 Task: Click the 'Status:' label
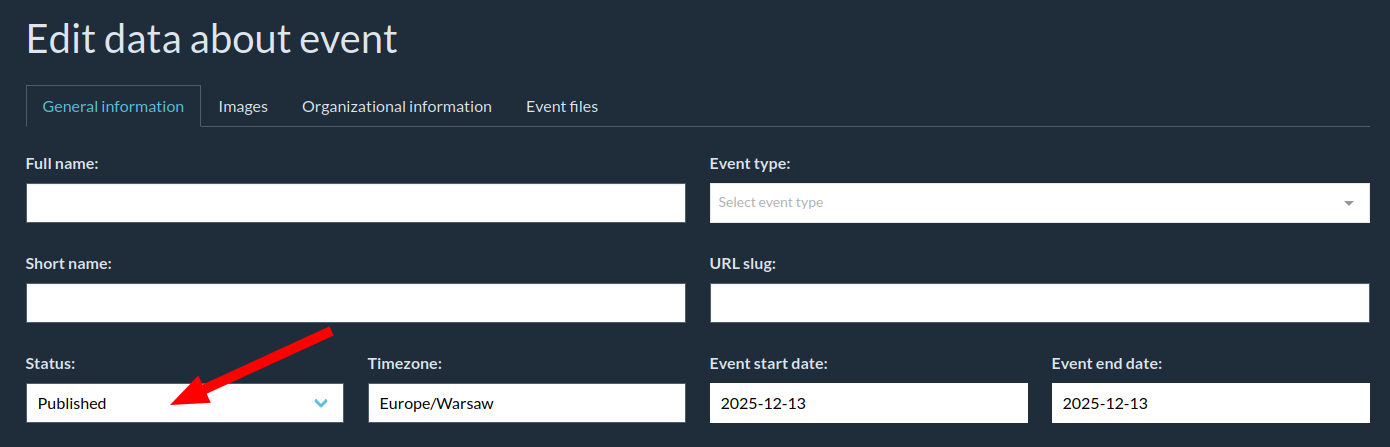pyautogui.click(x=51, y=364)
